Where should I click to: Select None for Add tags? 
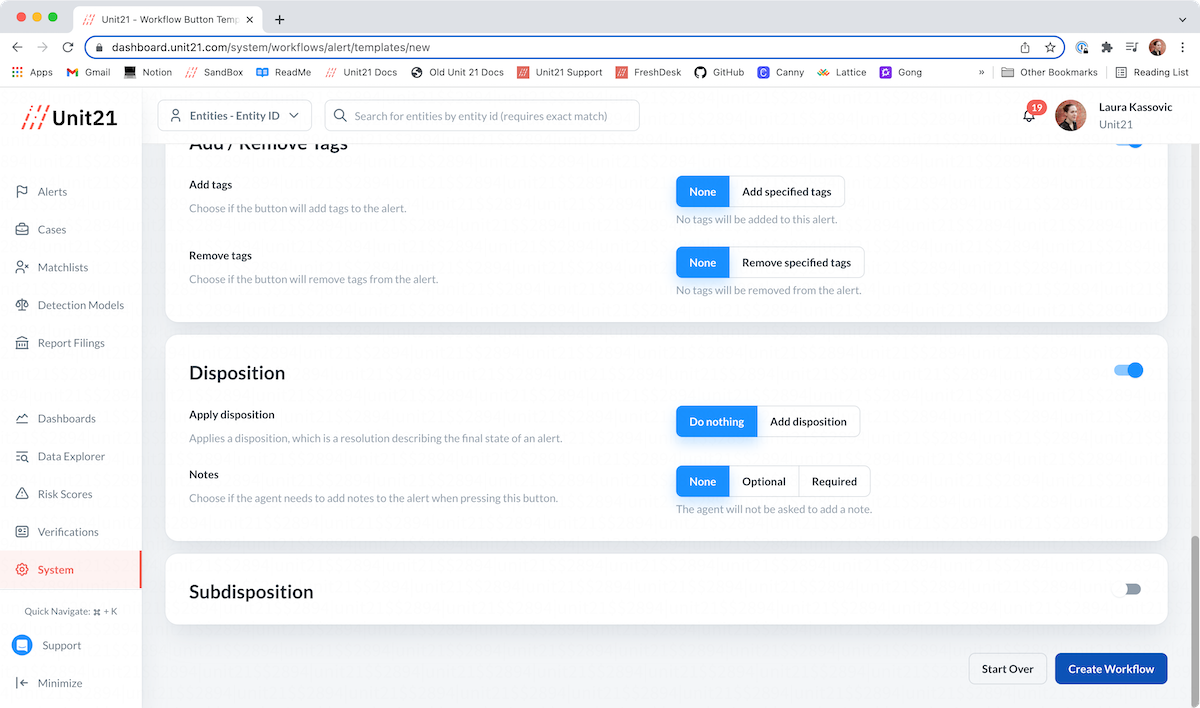coord(703,192)
